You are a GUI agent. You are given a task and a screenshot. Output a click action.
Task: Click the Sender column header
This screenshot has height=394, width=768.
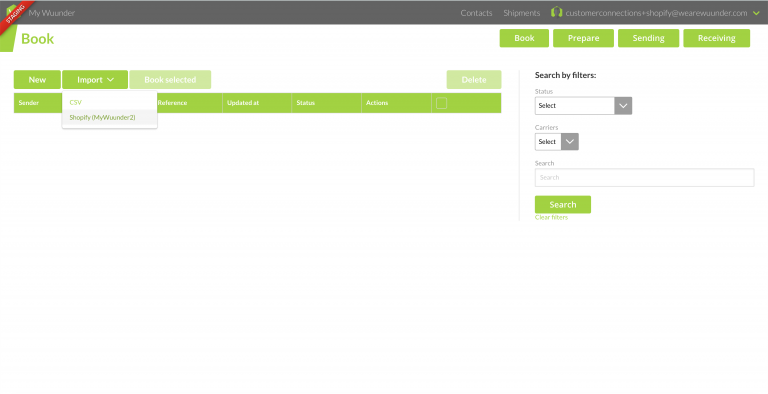click(x=29, y=103)
